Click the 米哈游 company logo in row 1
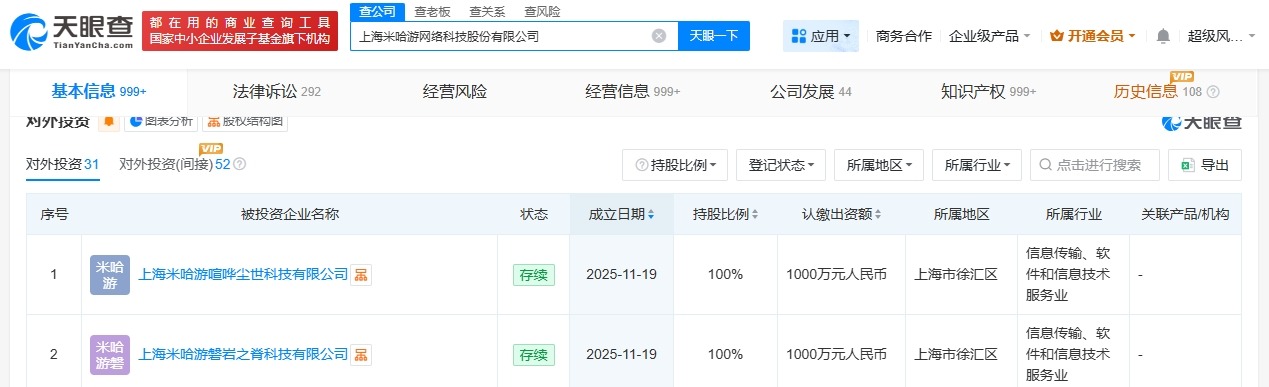1269x387 pixels. click(110, 274)
